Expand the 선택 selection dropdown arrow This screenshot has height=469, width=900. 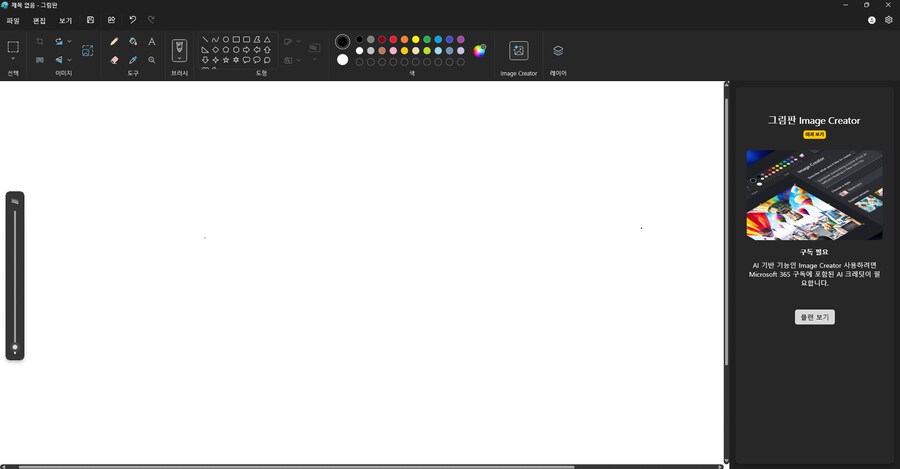point(13,60)
